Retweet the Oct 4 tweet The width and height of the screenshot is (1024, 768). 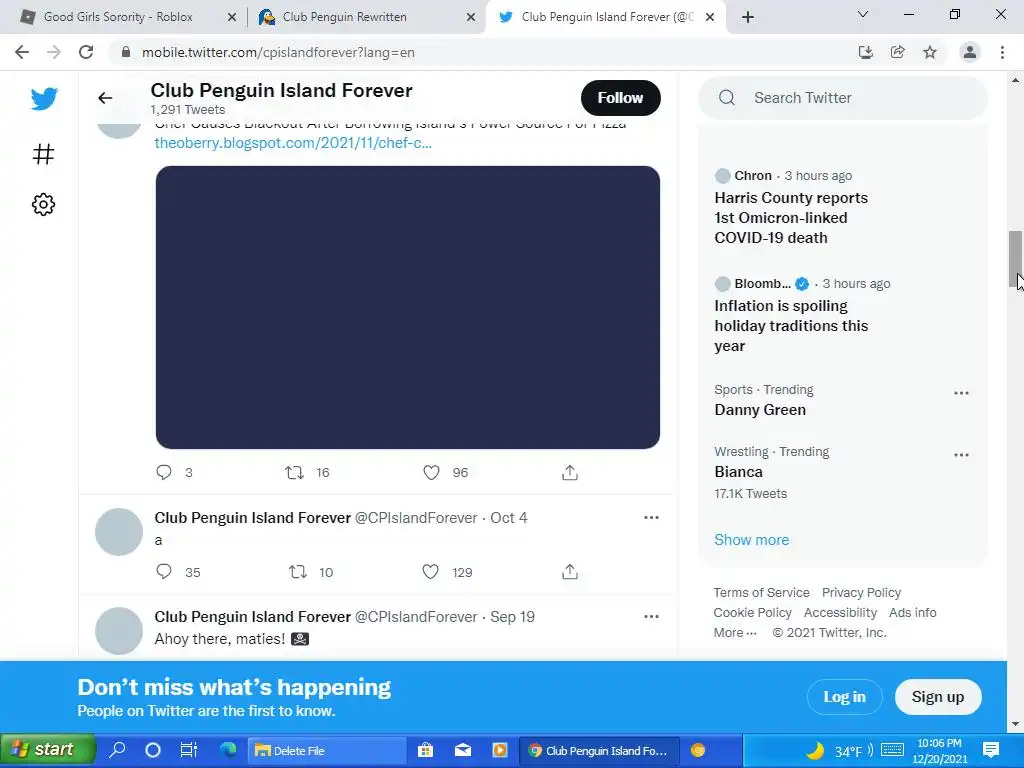pyautogui.click(x=298, y=572)
